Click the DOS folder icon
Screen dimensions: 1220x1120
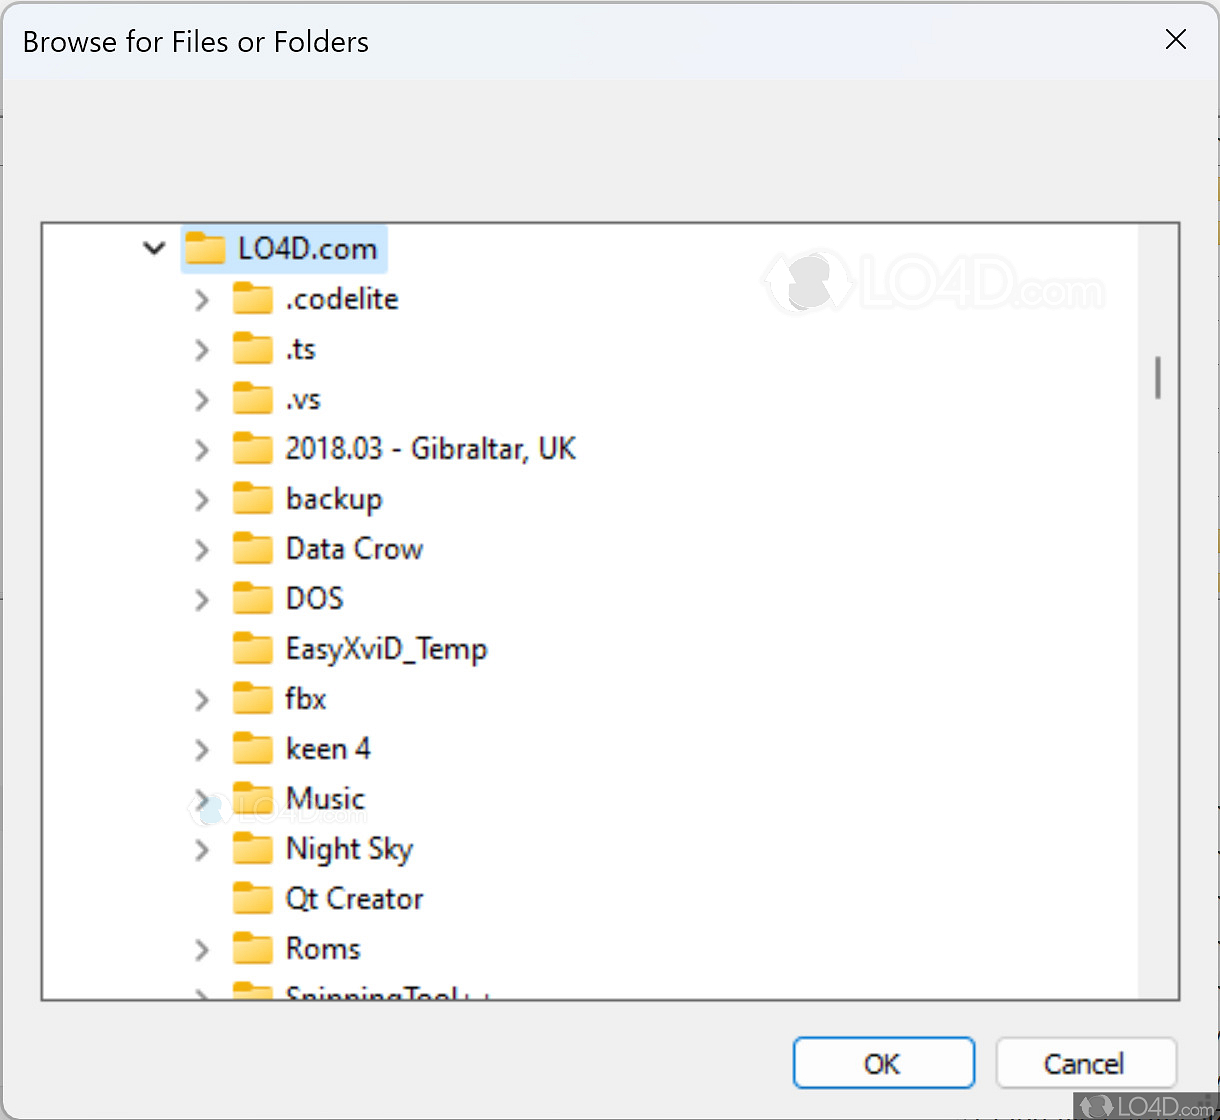[x=252, y=599]
